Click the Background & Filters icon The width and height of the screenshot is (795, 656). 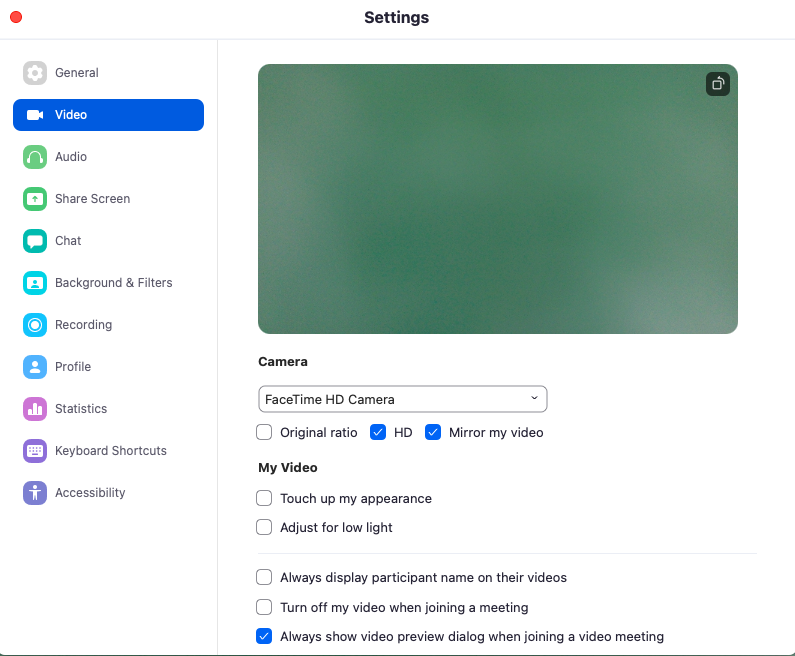point(35,283)
